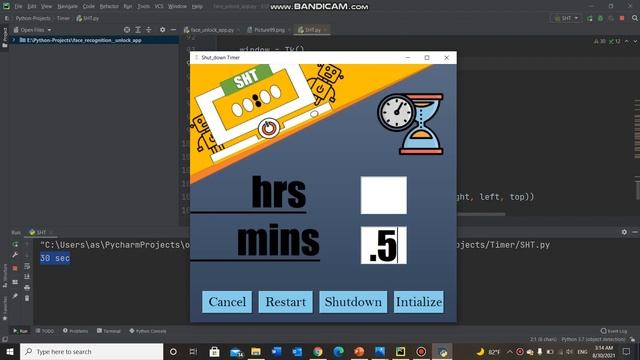The width and height of the screenshot is (640, 360).
Task: Open the Run panel settings gear
Action: tap(624, 232)
